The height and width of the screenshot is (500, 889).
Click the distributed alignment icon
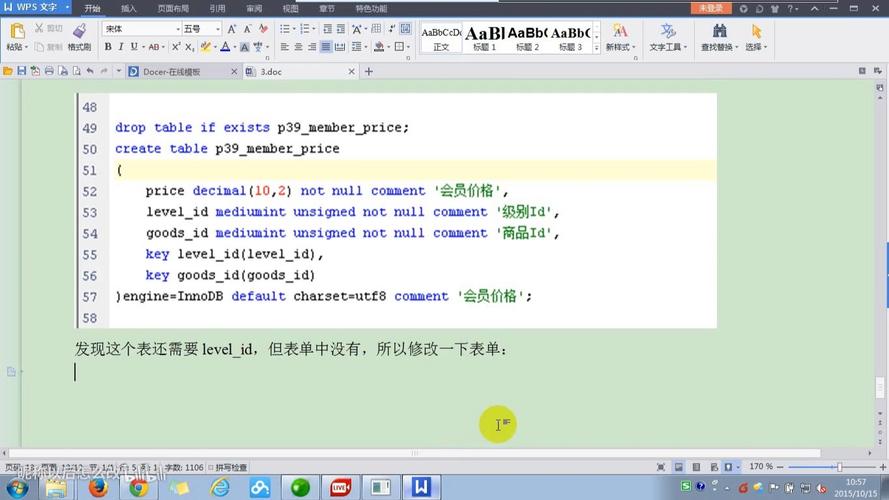coord(340,47)
